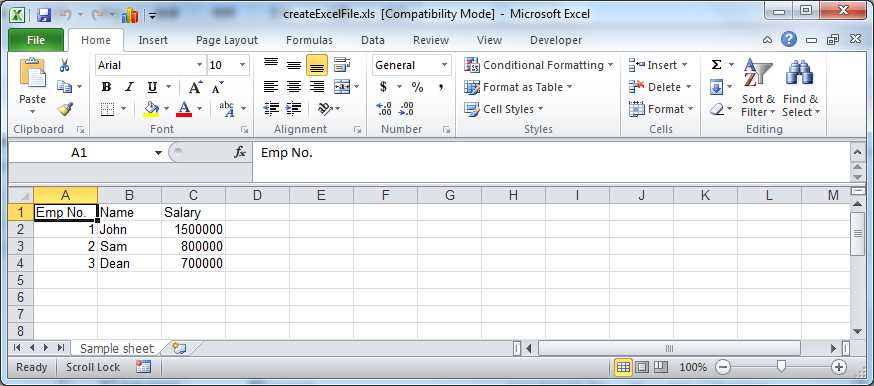
Task: Open Sort & Filter
Action: 758,87
